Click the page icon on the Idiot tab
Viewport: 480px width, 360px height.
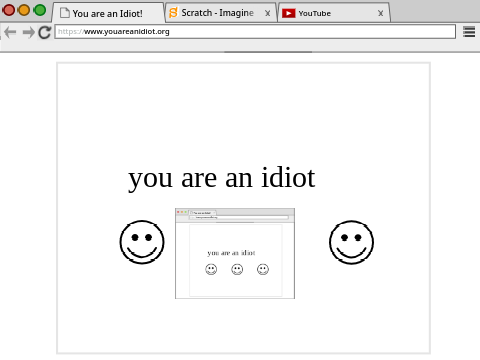coord(65,13)
